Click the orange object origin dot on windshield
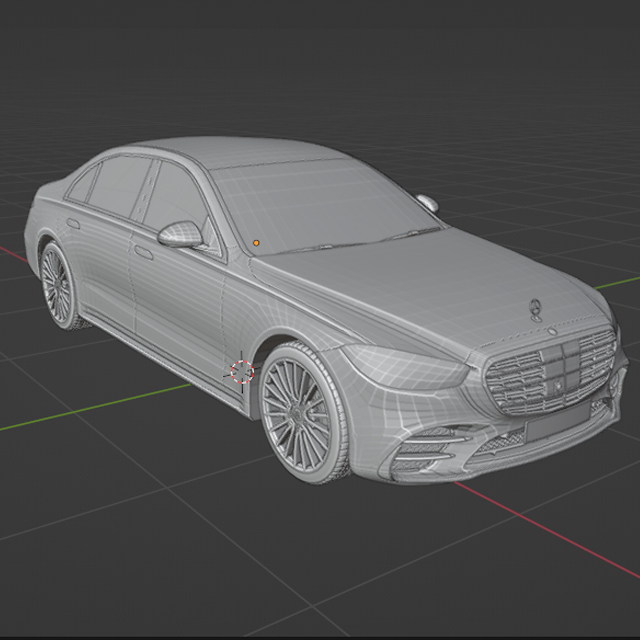The image size is (640, 640). 256,243
